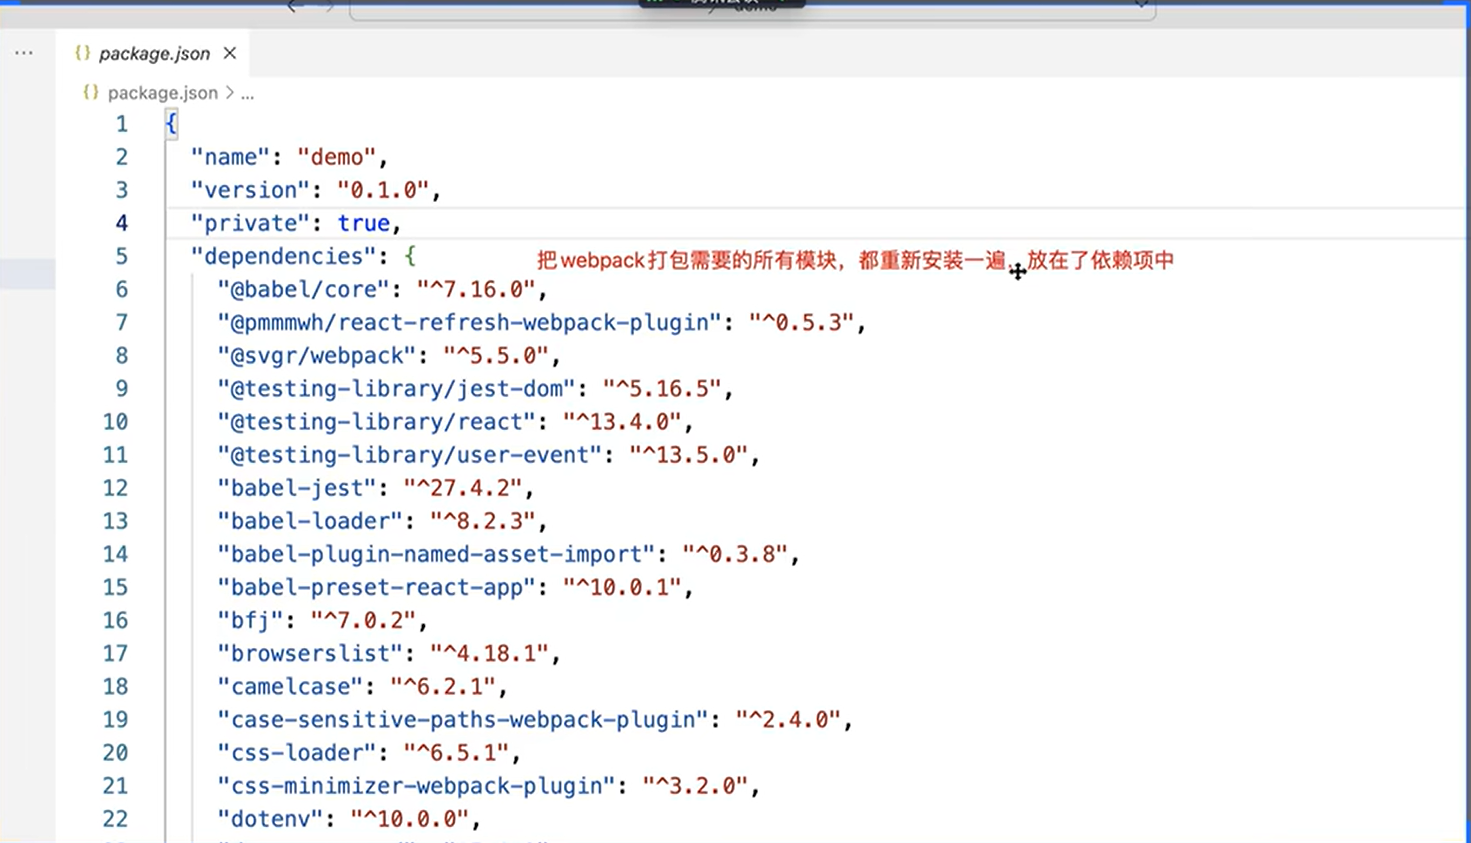Click the true value on line 4
The image size is (1471, 843).
coord(363,223)
